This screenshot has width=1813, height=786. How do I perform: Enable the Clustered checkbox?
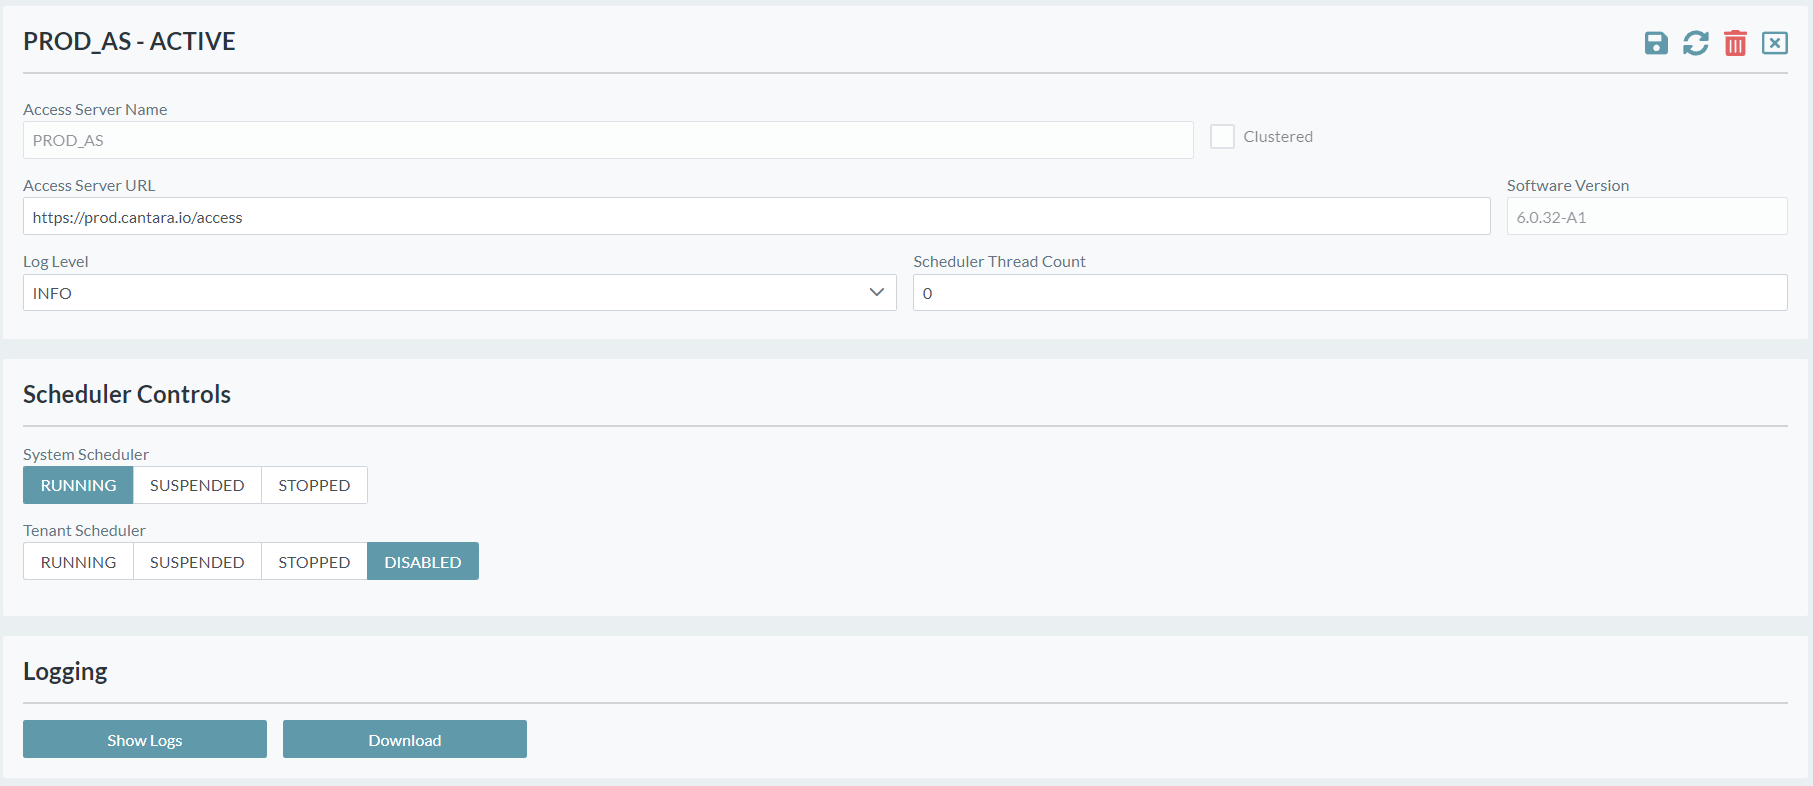(1222, 137)
